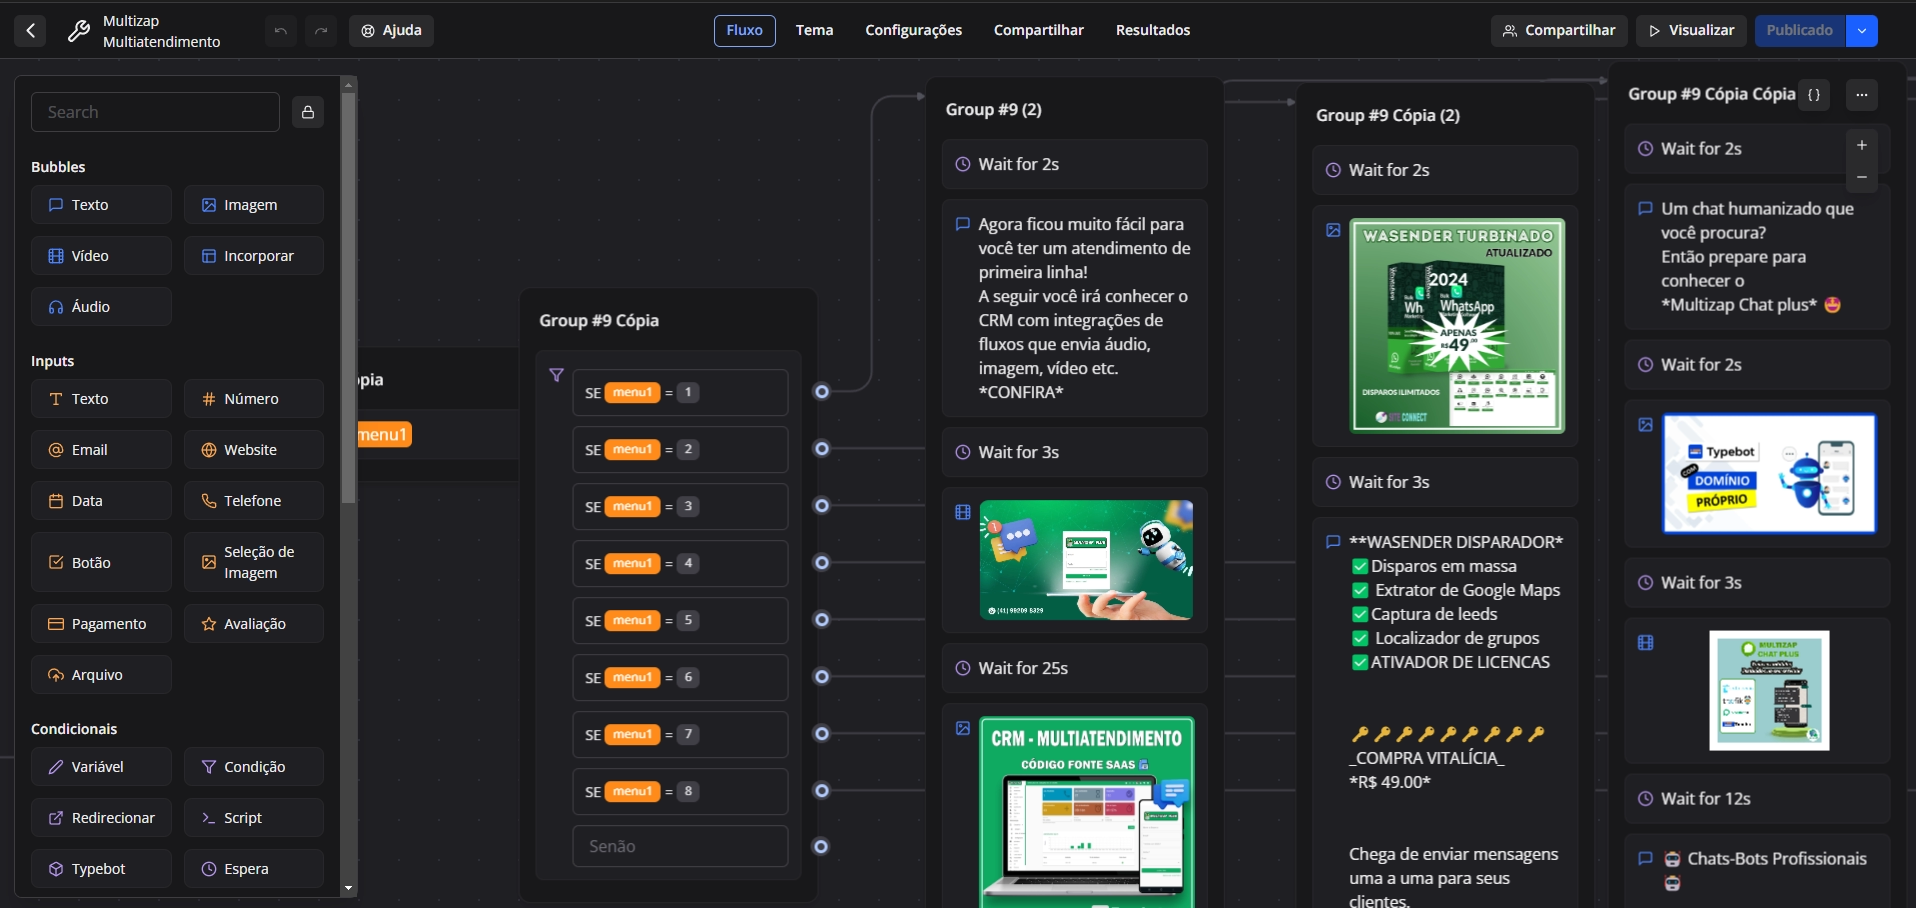
Task: Click the curly braces icon on Group #9 Cópia Cópia
Action: click(x=1814, y=95)
